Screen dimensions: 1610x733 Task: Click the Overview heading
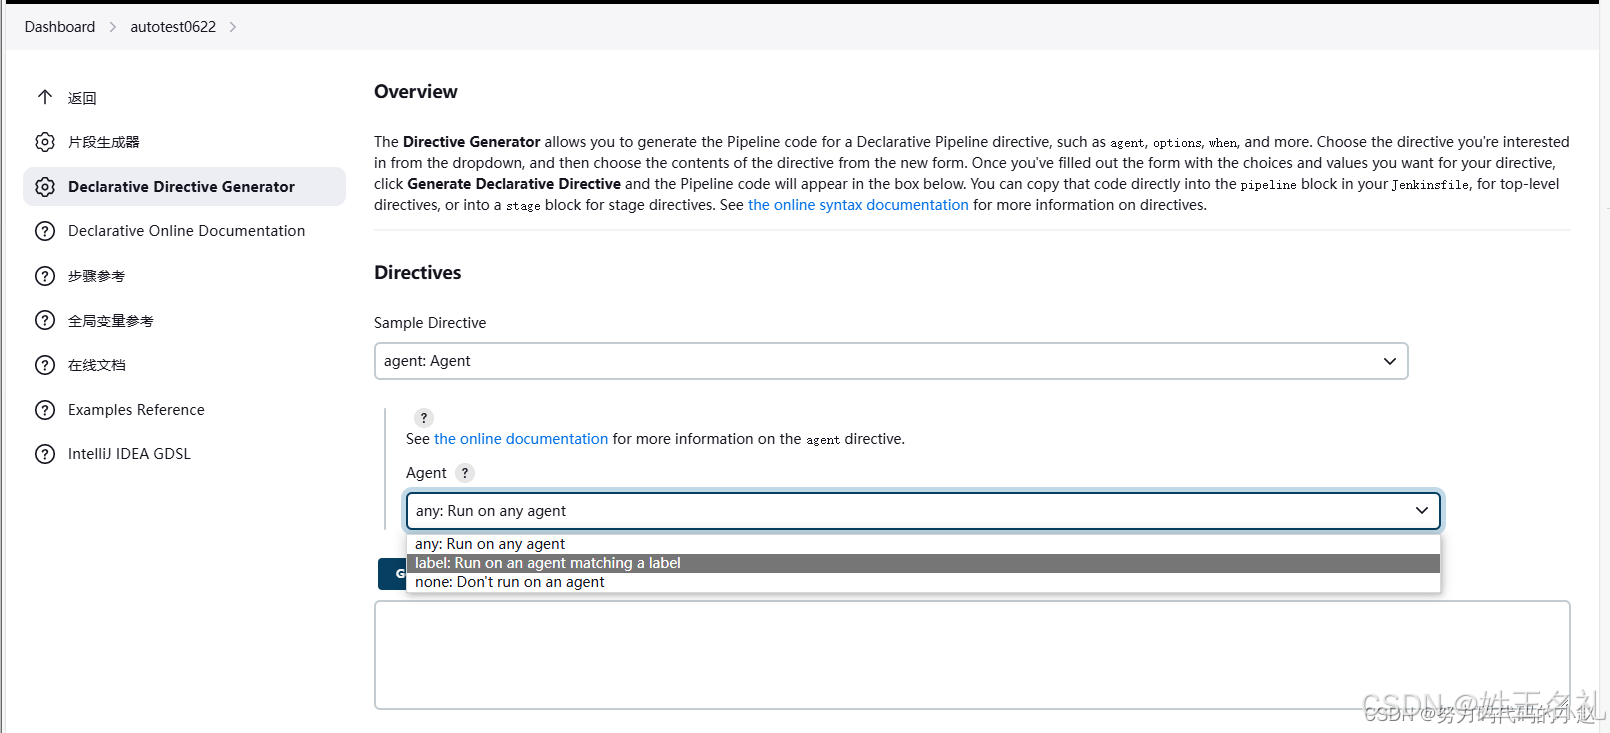click(416, 92)
